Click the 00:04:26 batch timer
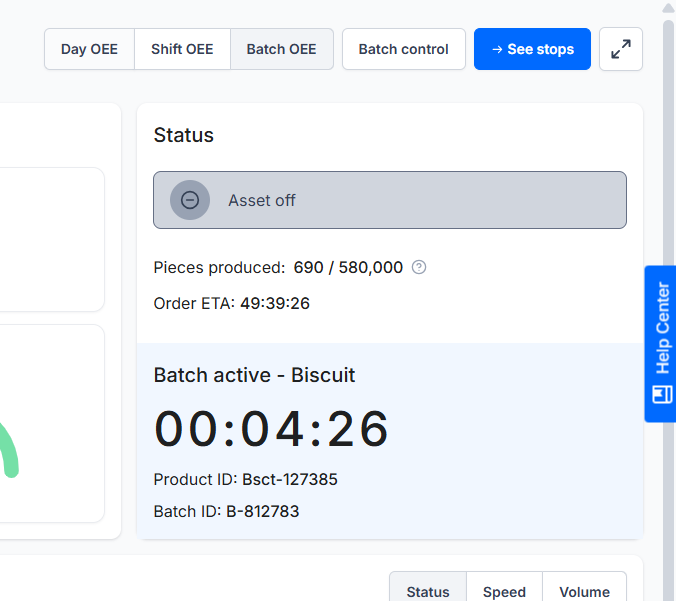Viewport: 676px width, 601px height. pos(271,429)
